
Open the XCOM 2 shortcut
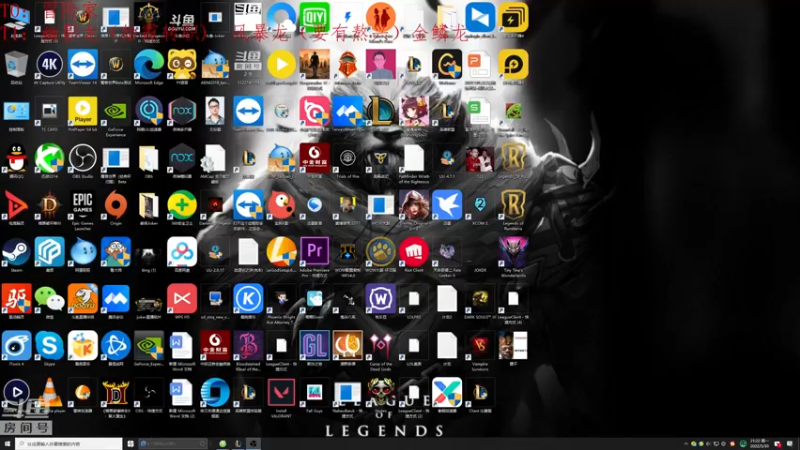pyautogui.click(x=480, y=205)
